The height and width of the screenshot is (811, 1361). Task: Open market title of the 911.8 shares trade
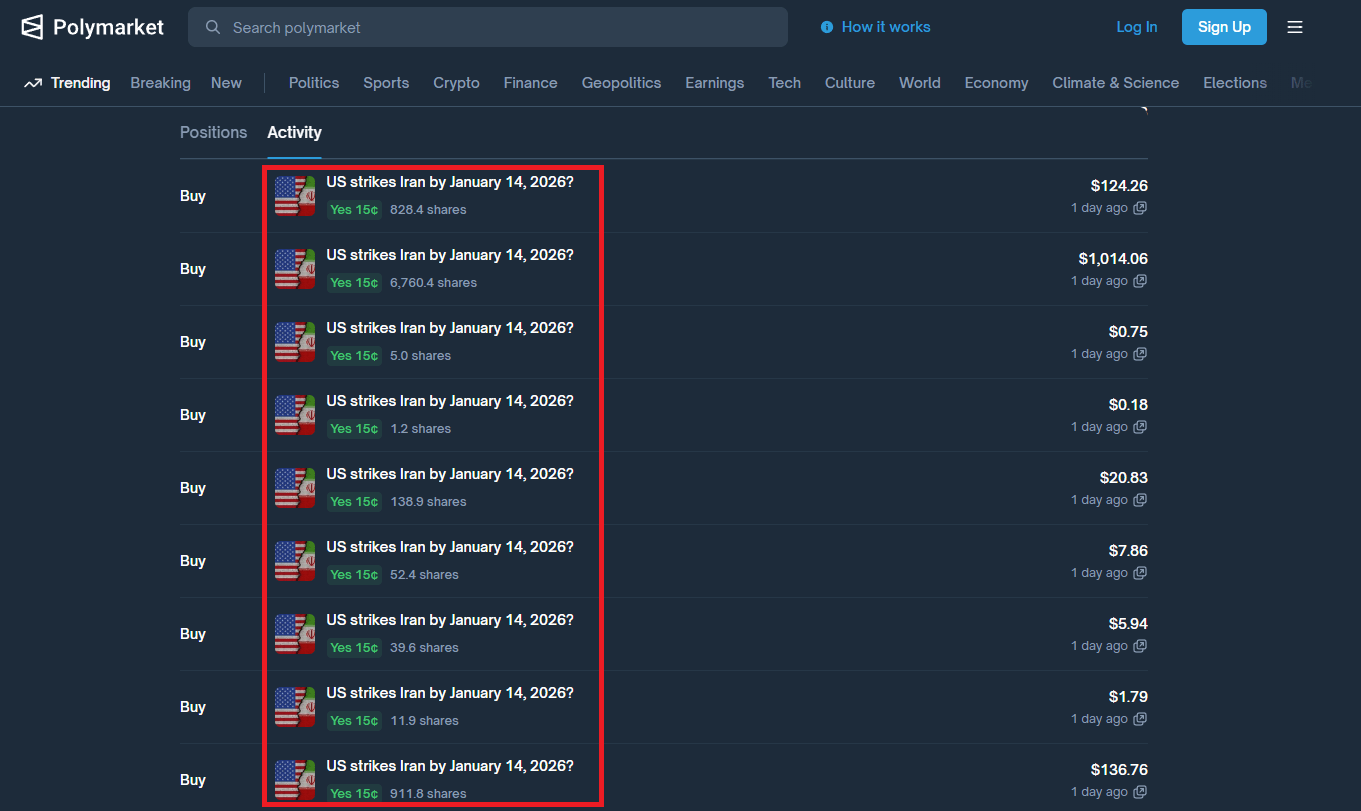click(x=450, y=766)
